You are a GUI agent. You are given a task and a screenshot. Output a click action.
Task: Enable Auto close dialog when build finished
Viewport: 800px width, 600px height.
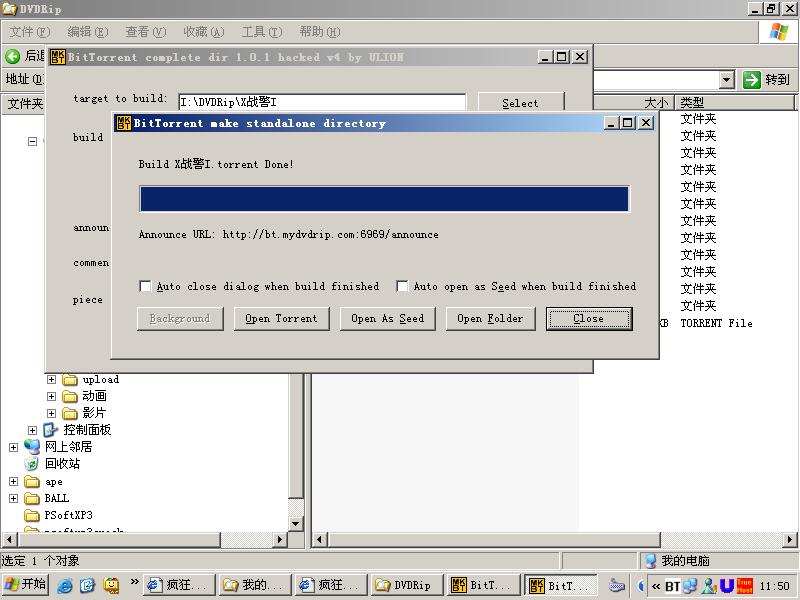coord(145,286)
